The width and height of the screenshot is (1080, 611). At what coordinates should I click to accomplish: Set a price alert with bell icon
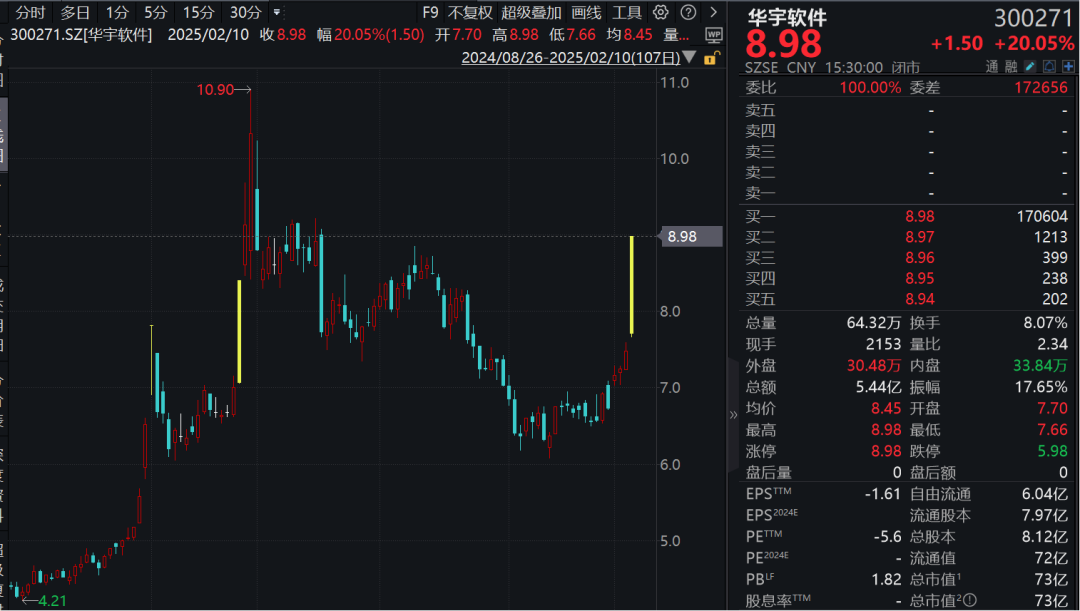click(1049, 67)
